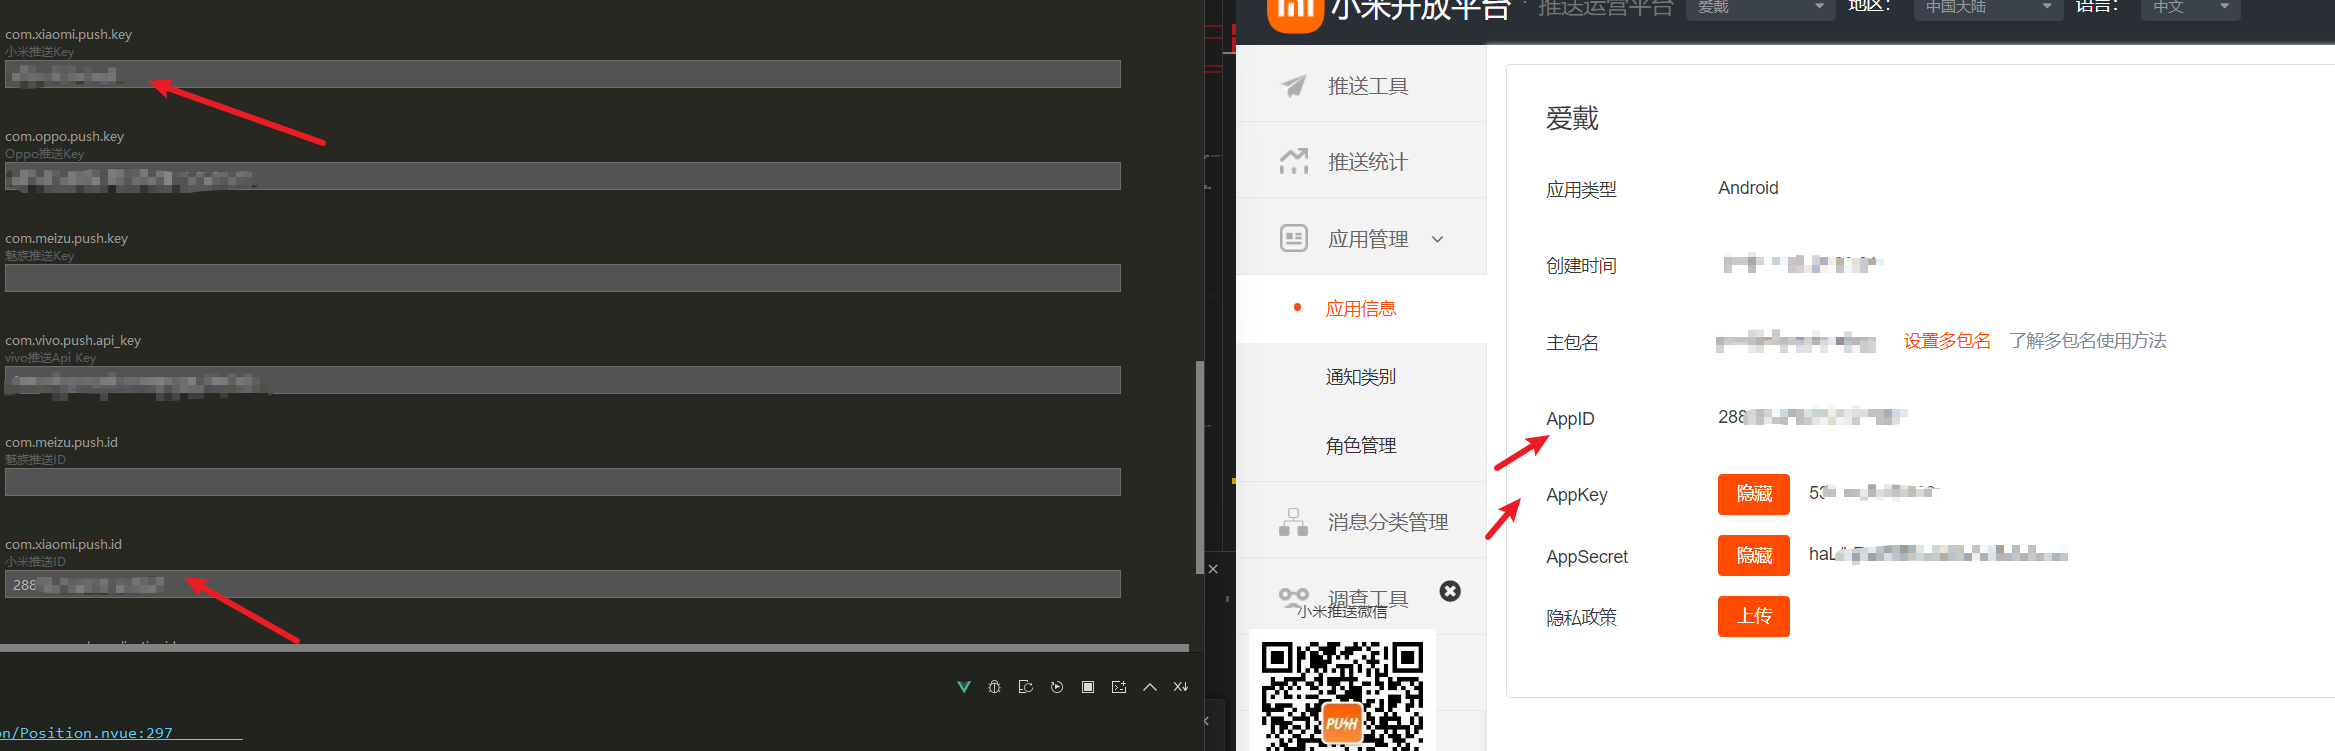
Task: Click the com.oppo.push.key label text
Action: 64,136
